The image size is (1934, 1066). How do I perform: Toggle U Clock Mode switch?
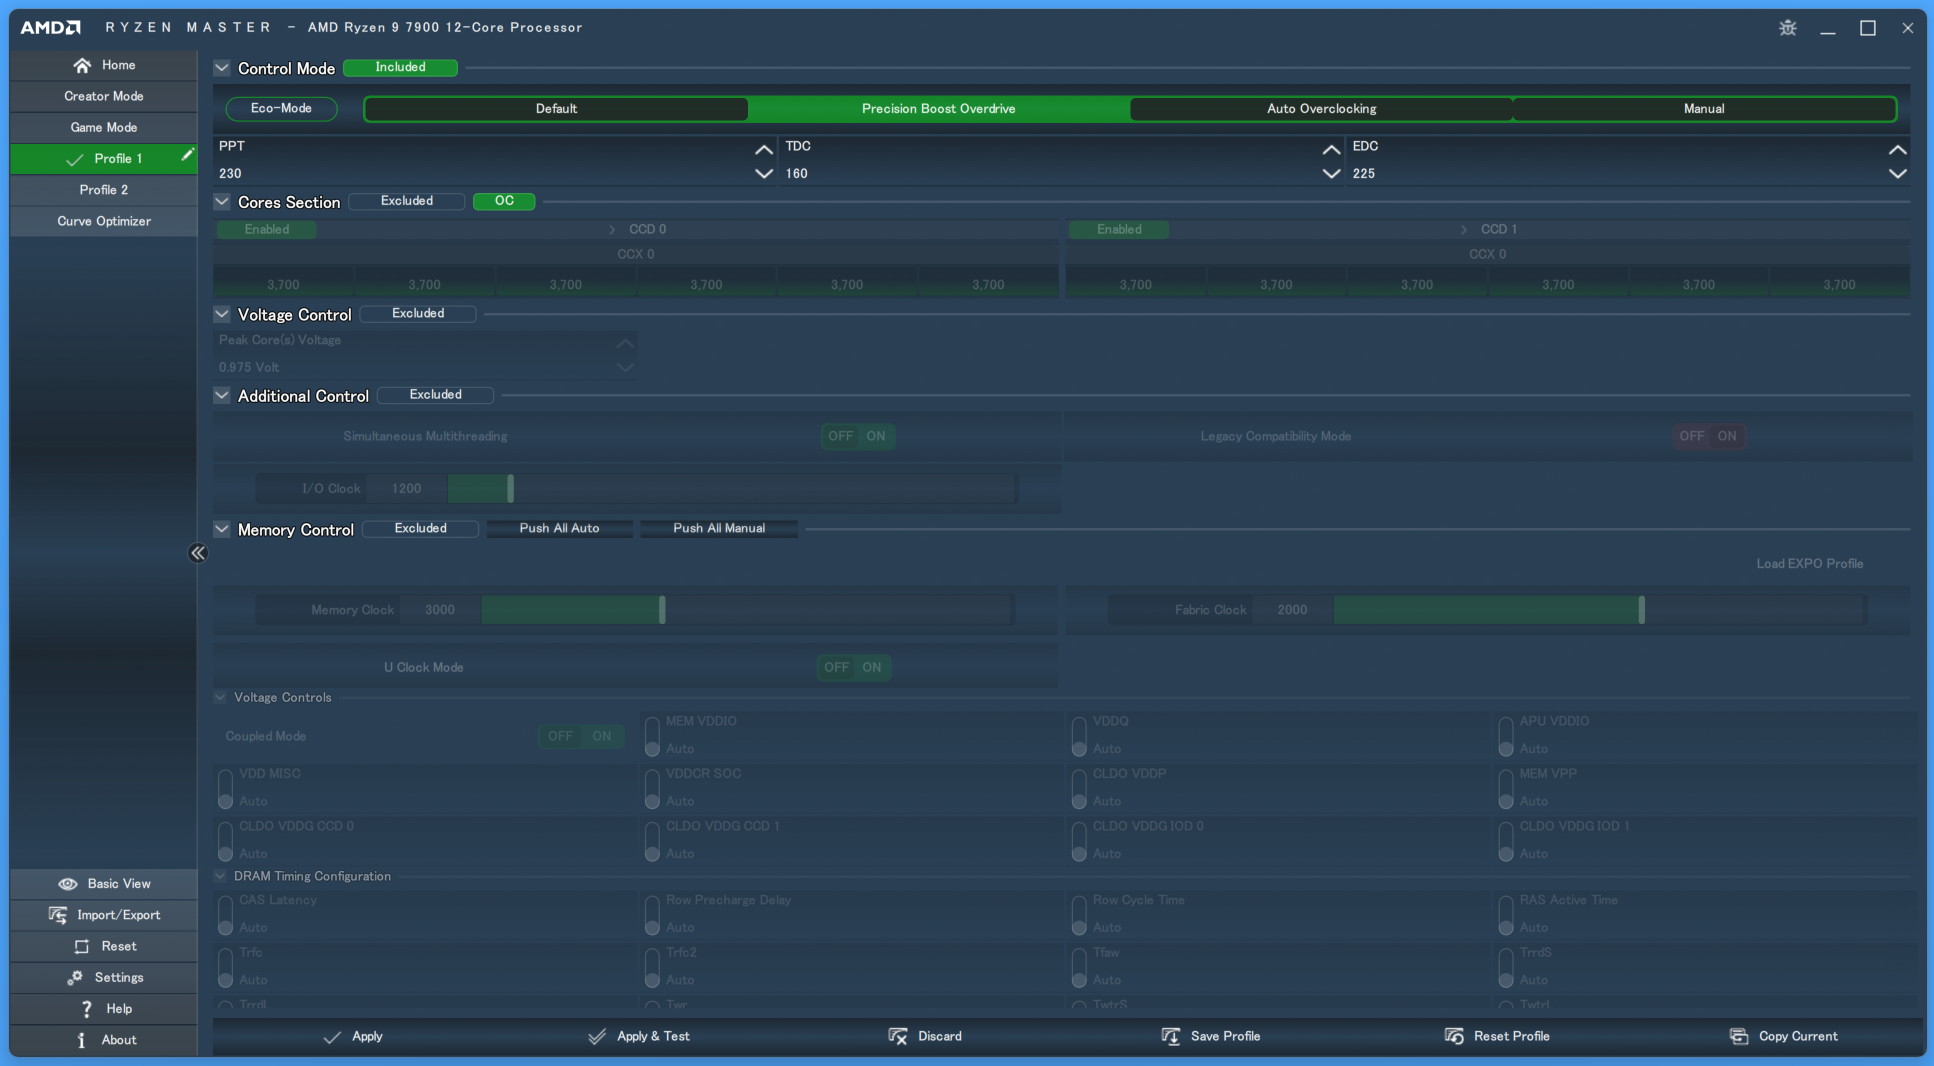pos(854,667)
